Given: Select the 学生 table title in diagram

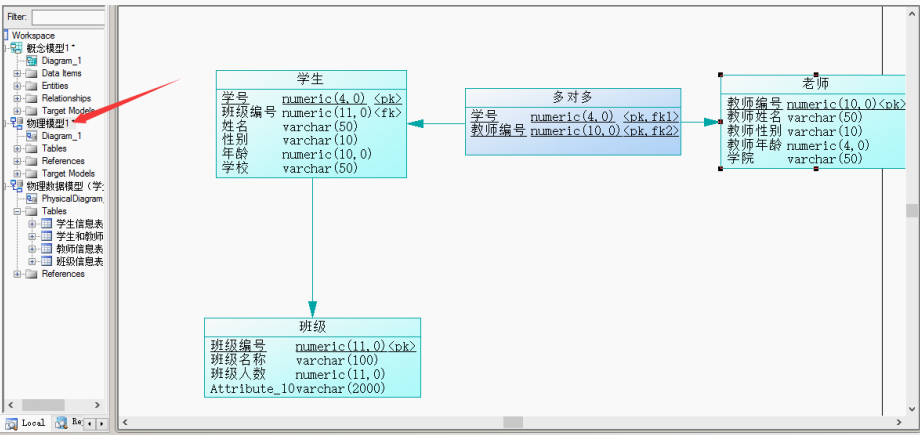Looking at the screenshot, I should click(x=311, y=79).
